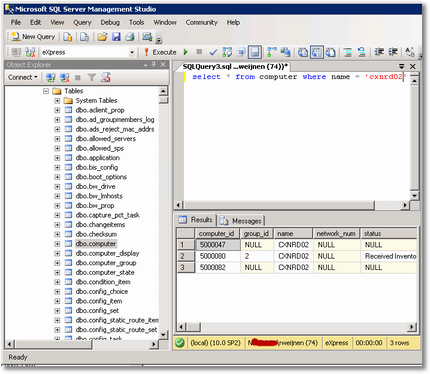The width and height of the screenshot is (430, 374).
Task: Expand dbo.config_set table node
Action: point(57,311)
